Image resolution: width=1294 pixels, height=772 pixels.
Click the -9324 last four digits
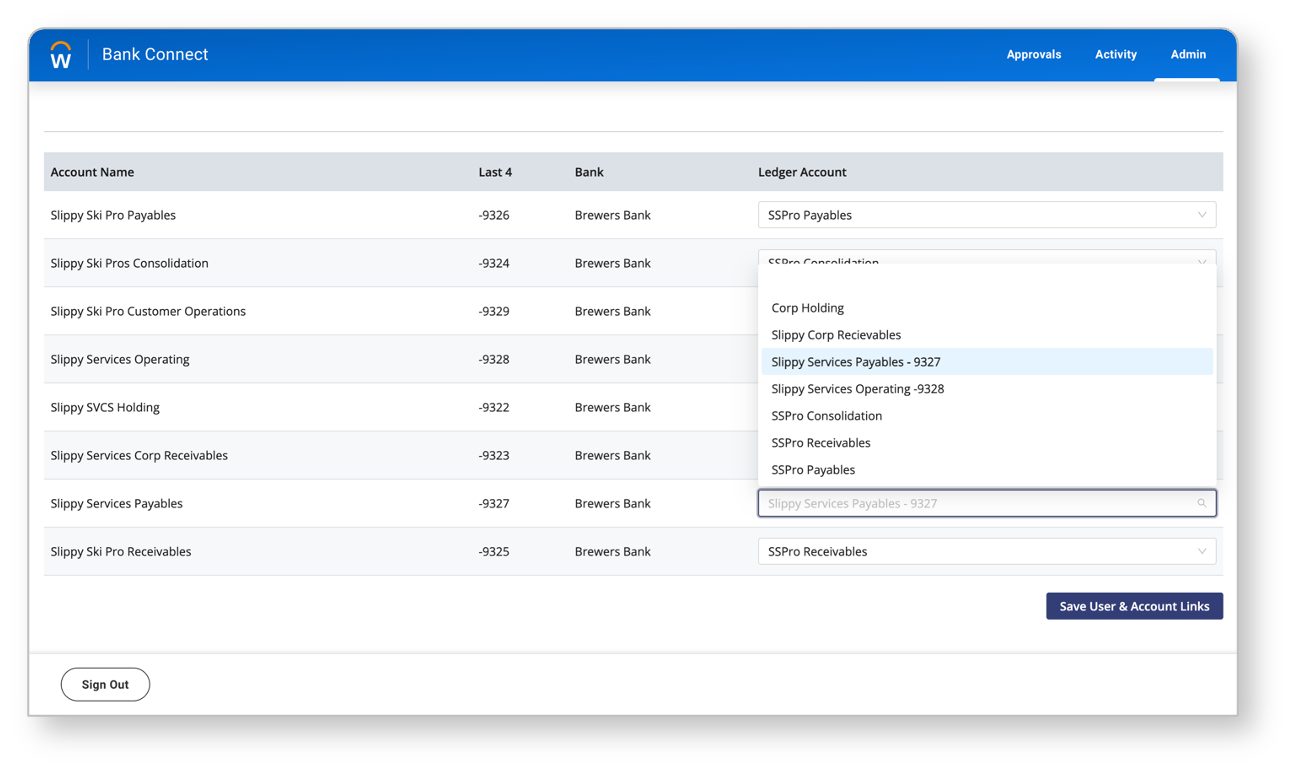(x=494, y=263)
